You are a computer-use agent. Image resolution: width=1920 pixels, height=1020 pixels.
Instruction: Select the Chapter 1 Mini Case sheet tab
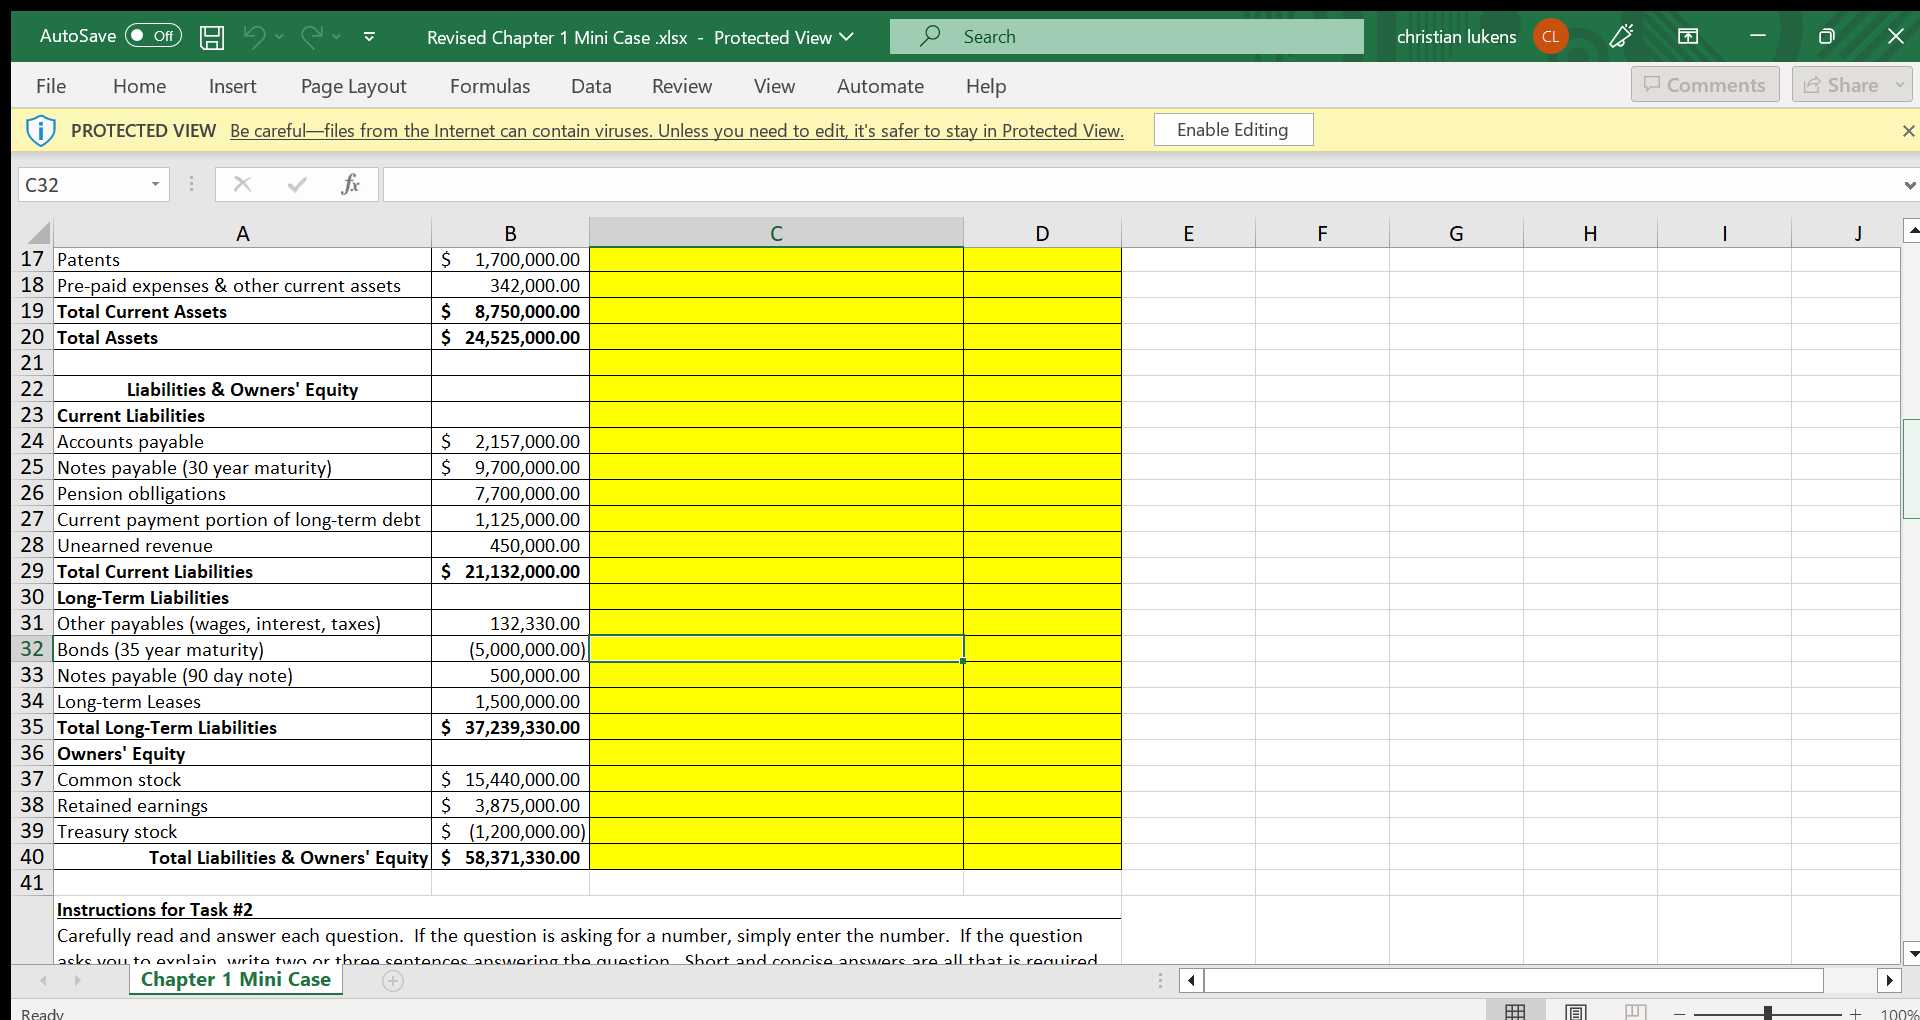(235, 980)
